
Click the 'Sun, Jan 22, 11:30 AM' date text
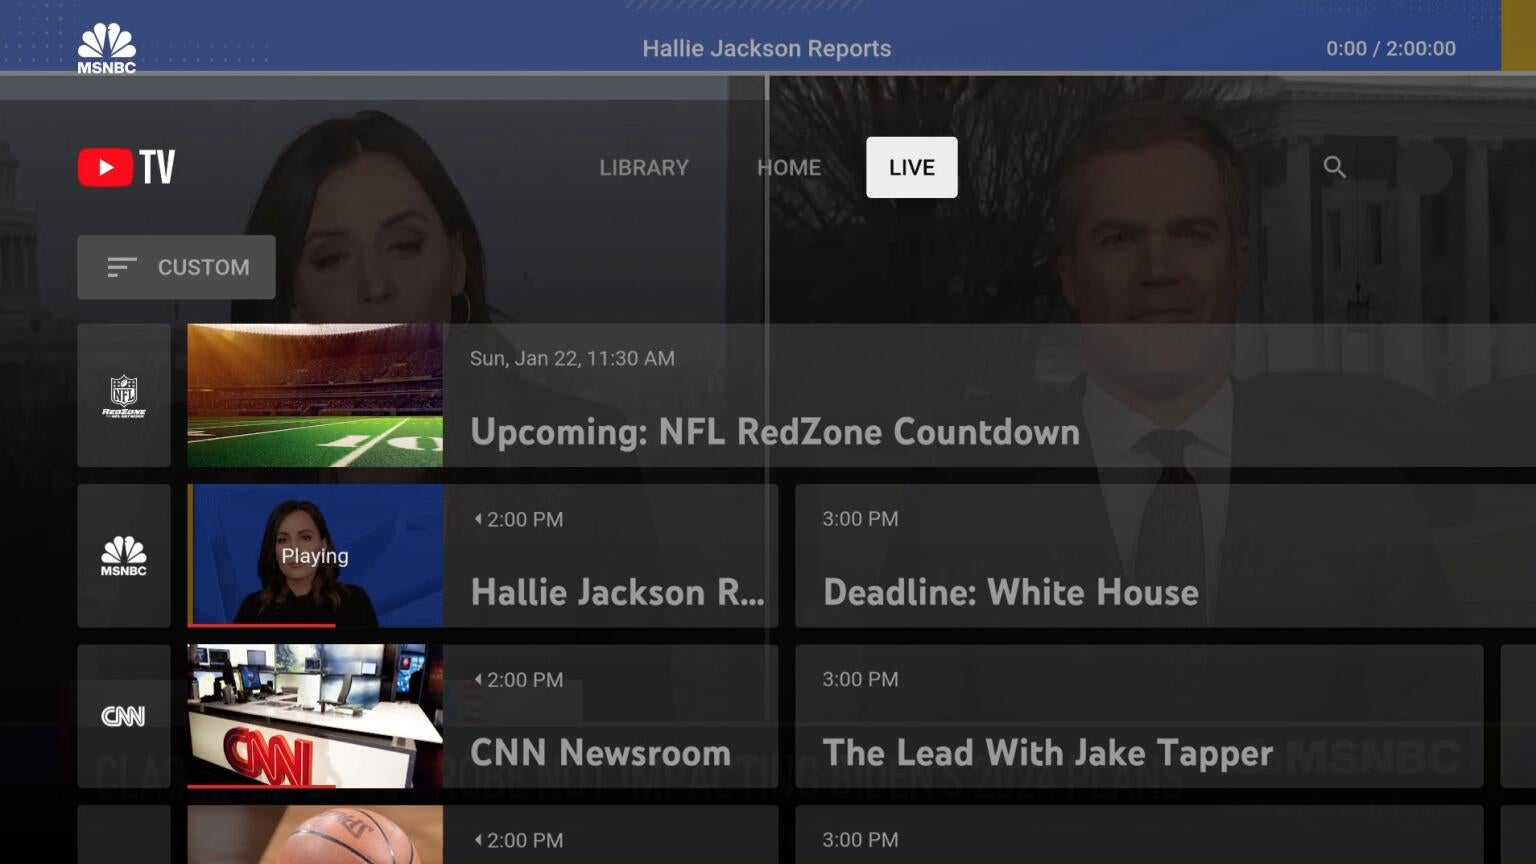click(572, 358)
